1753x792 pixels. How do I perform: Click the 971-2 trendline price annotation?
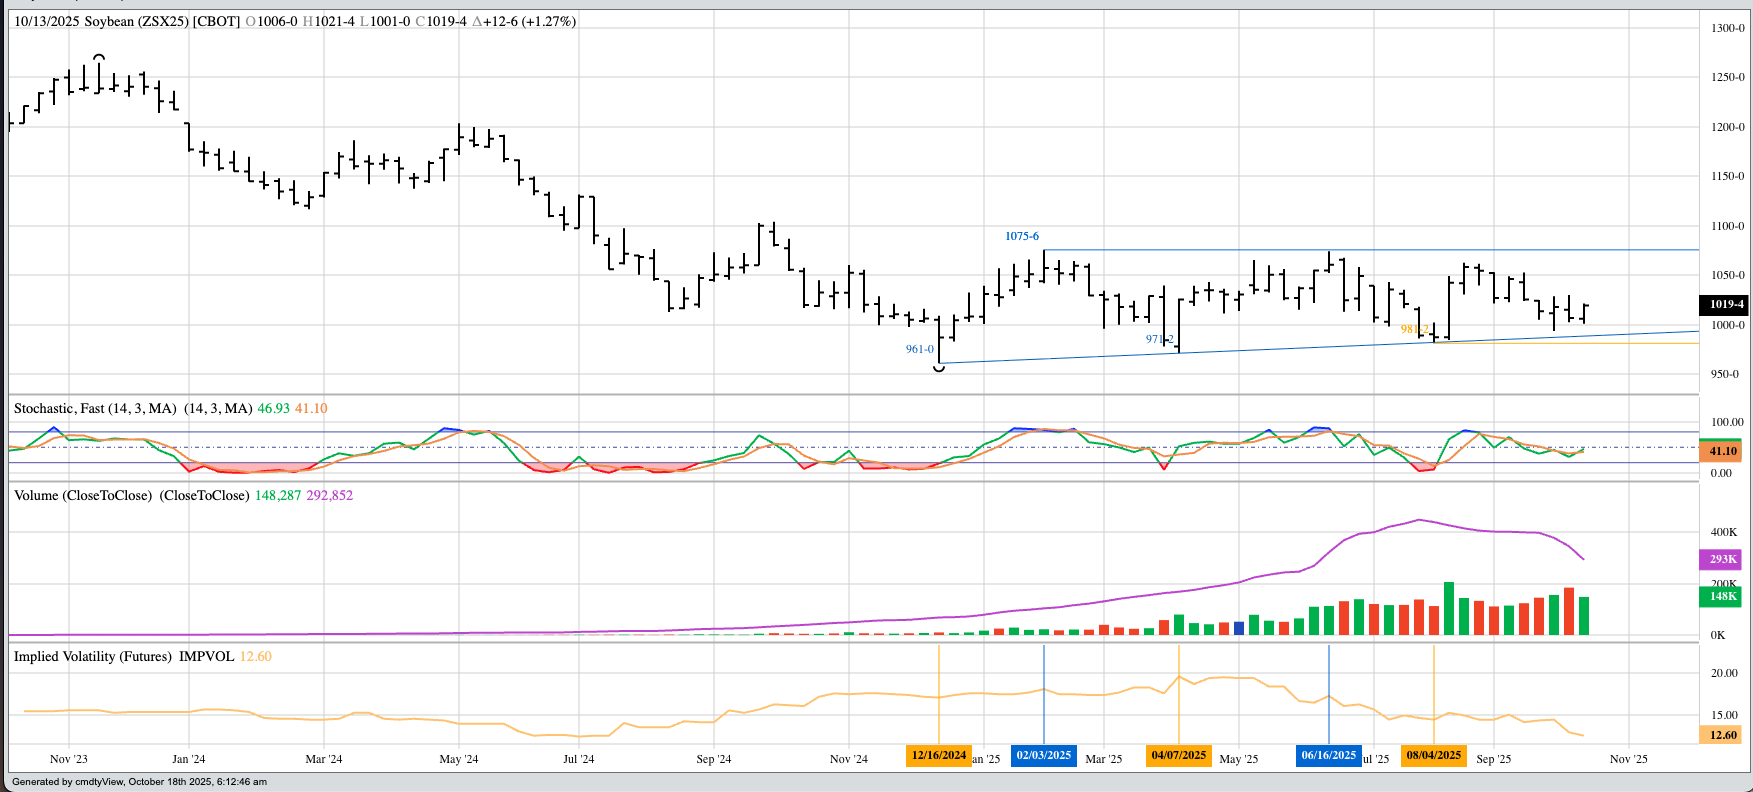tap(1159, 339)
